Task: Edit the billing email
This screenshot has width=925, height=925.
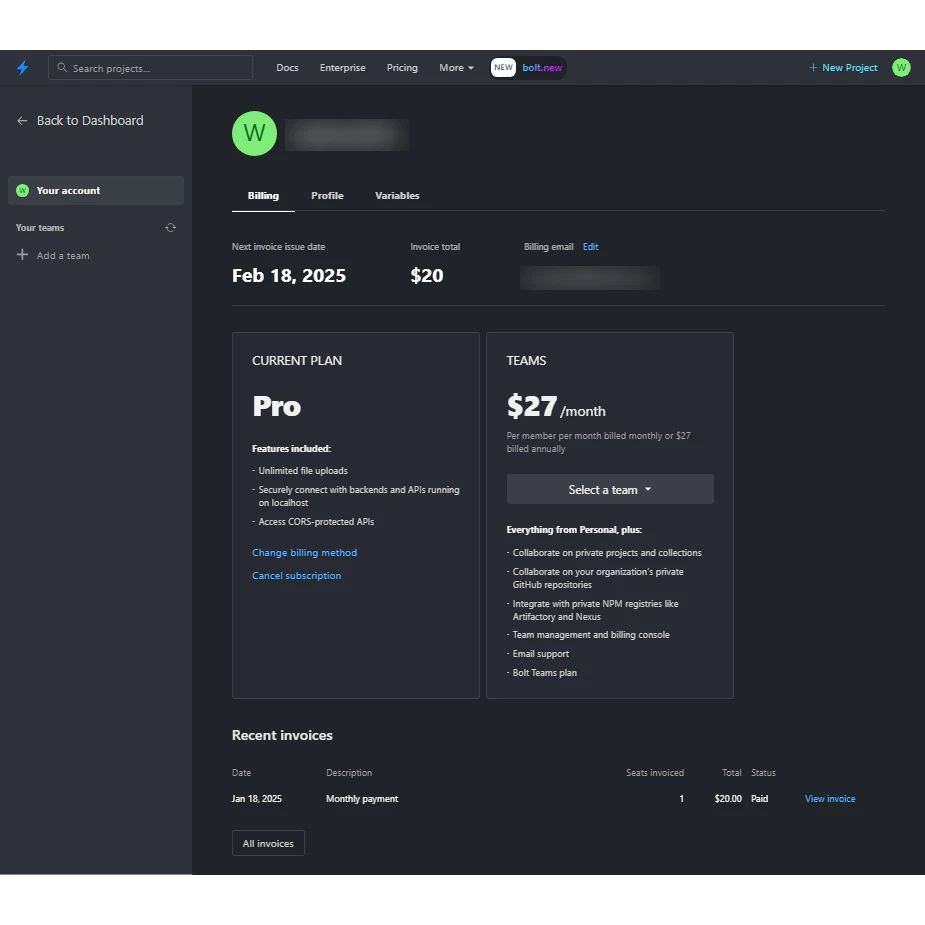Action: pyautogui.click(x=591, y=247)
